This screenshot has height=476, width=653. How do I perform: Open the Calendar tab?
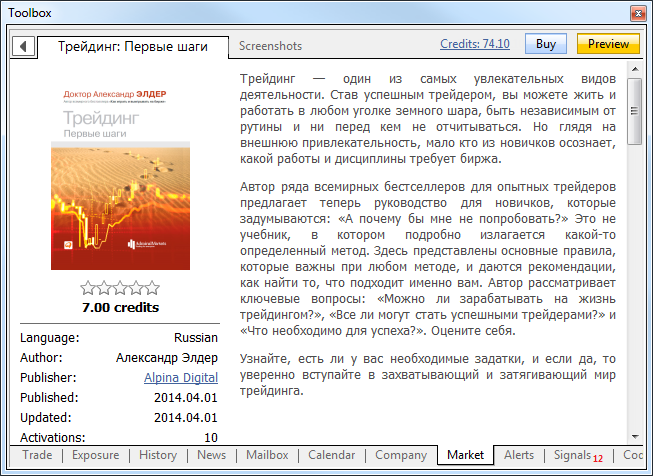coord(331,455)
